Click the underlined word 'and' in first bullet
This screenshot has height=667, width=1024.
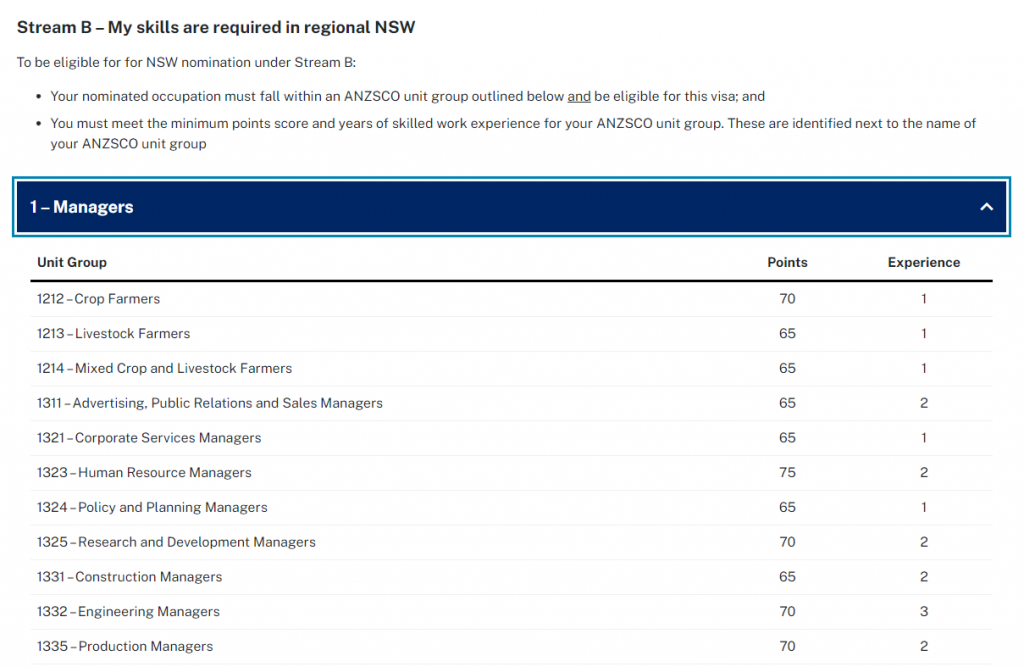pyautogui.click(x=579, y=97)
